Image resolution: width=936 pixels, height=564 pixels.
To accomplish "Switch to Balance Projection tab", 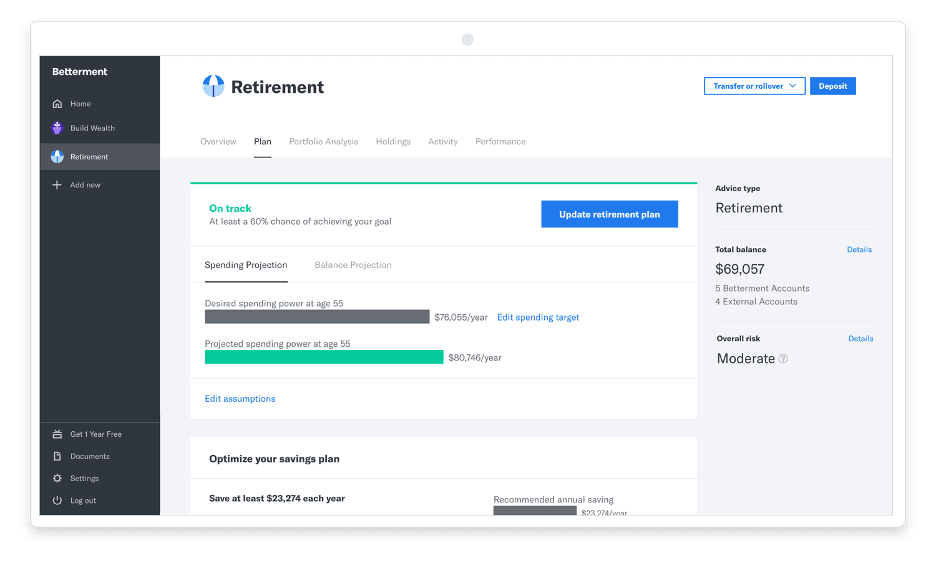I will pos(353,266).
